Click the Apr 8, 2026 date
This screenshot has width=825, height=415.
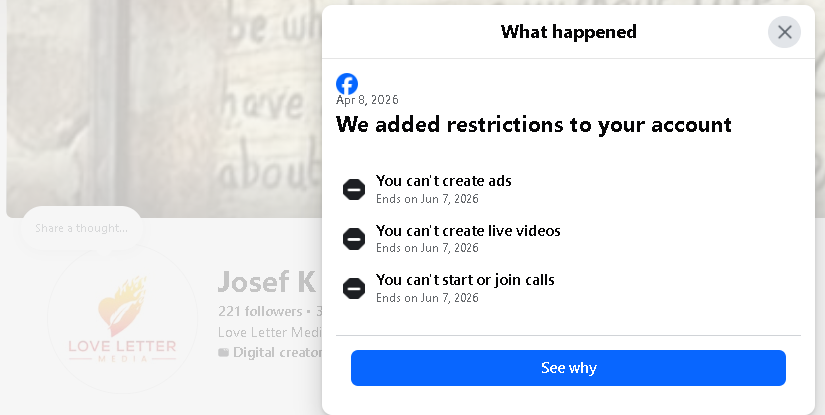click(x=366, y=100)
